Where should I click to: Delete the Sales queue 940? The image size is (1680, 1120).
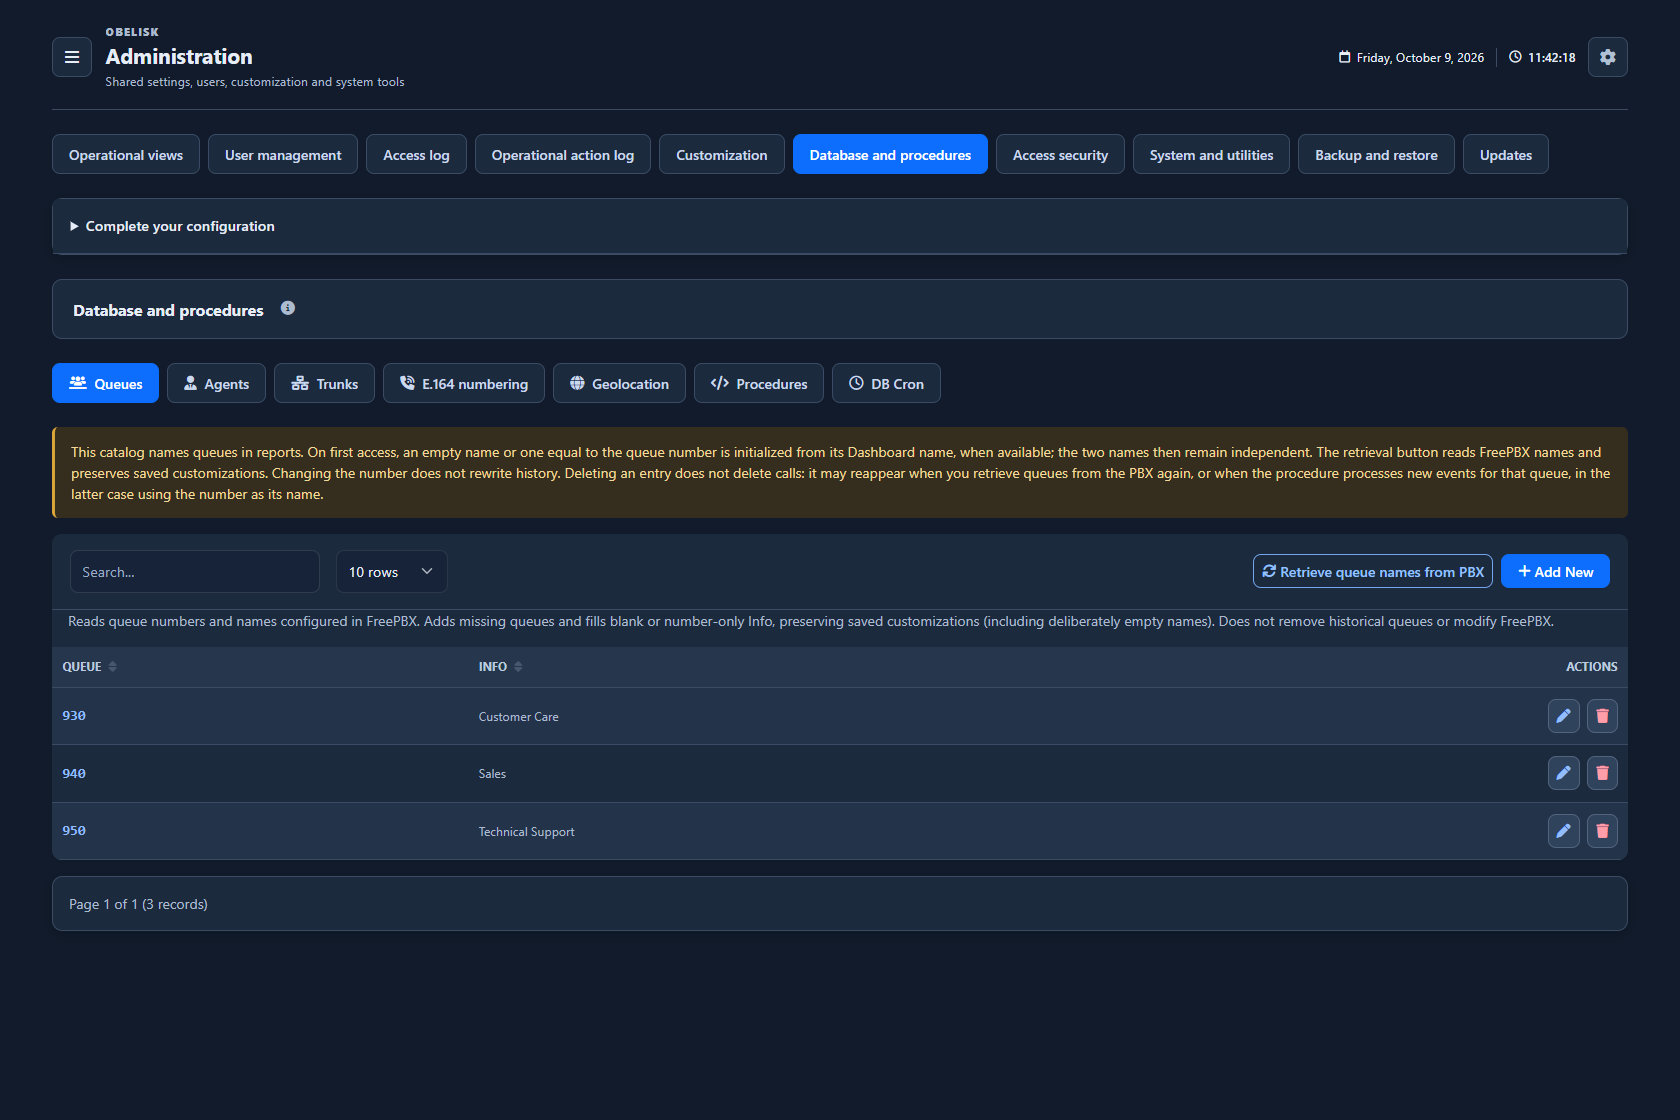pyautogui.click(x=1602, y=773)
